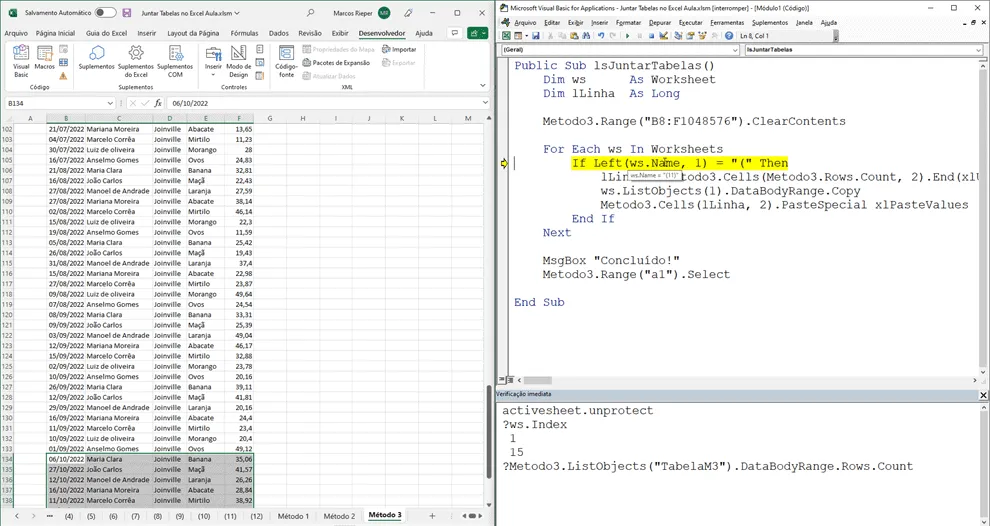This screenshot has width=990, height=526.
Task: Paste using VBA toolbar clipboard icon
Action: pyautogui.click(x=574, y=36)
